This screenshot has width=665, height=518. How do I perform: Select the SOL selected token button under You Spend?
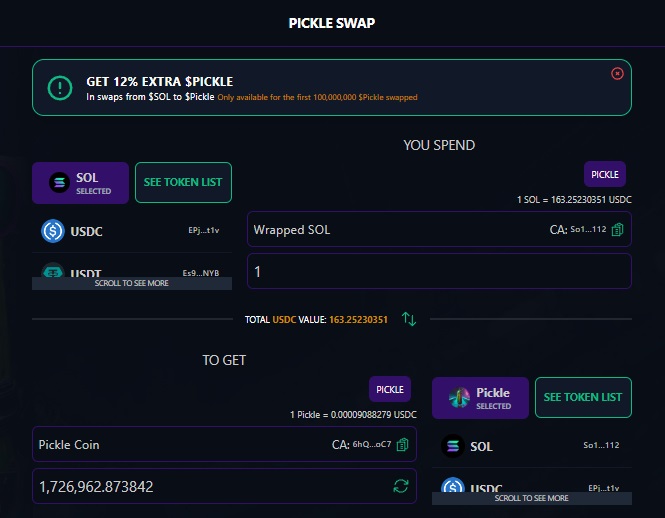(80, 183)
